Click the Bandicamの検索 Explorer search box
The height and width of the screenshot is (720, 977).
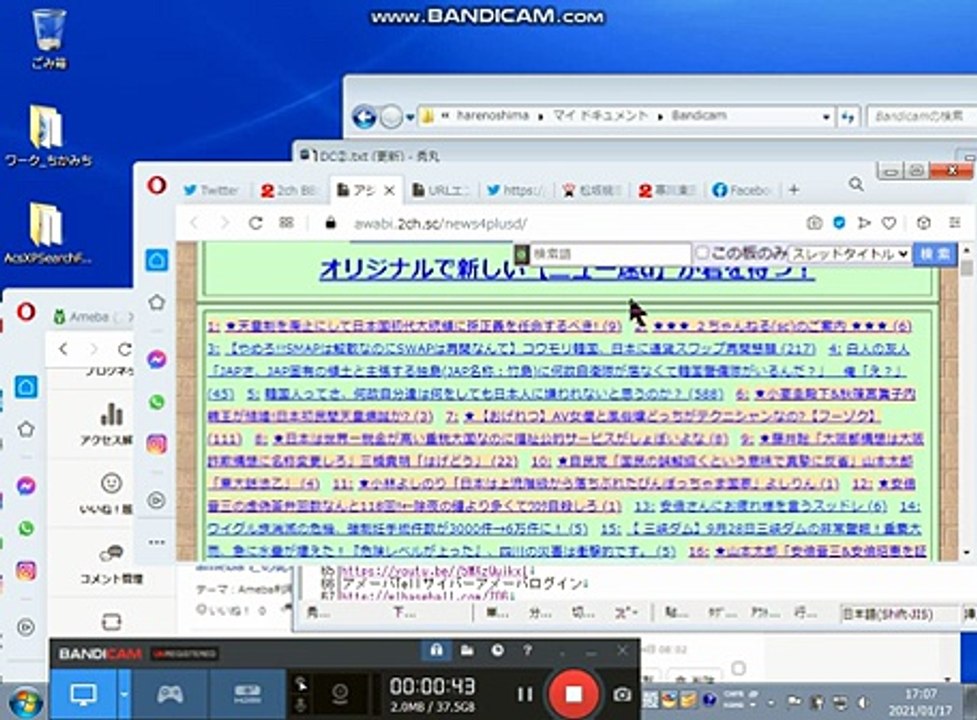(921, 116)
